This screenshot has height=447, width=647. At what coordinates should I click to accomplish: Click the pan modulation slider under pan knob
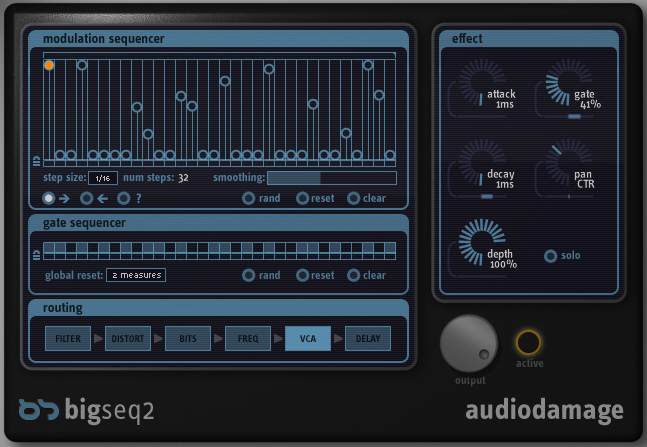(x=569, y=197)
